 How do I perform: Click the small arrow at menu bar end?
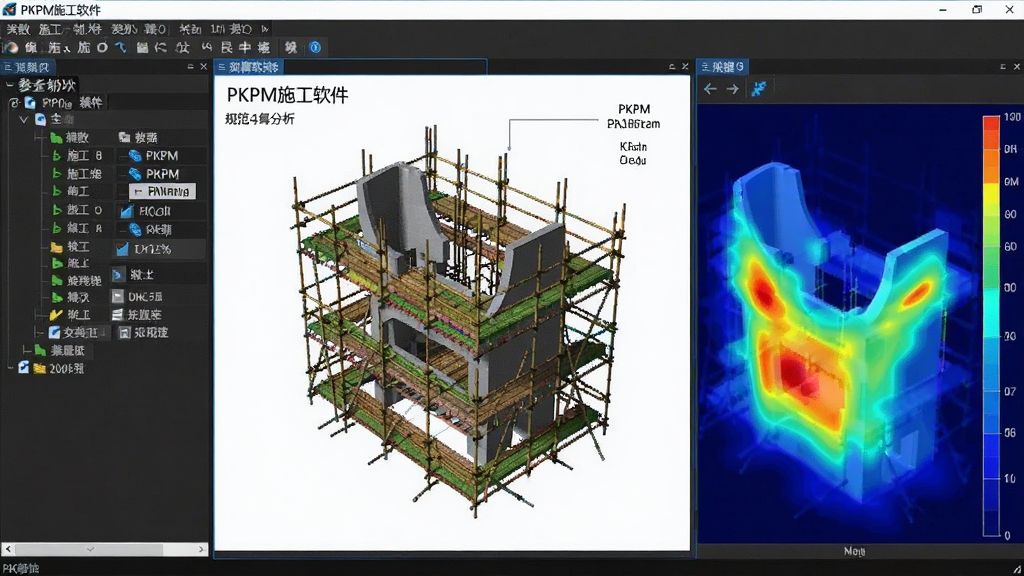(x=264, y=29)
